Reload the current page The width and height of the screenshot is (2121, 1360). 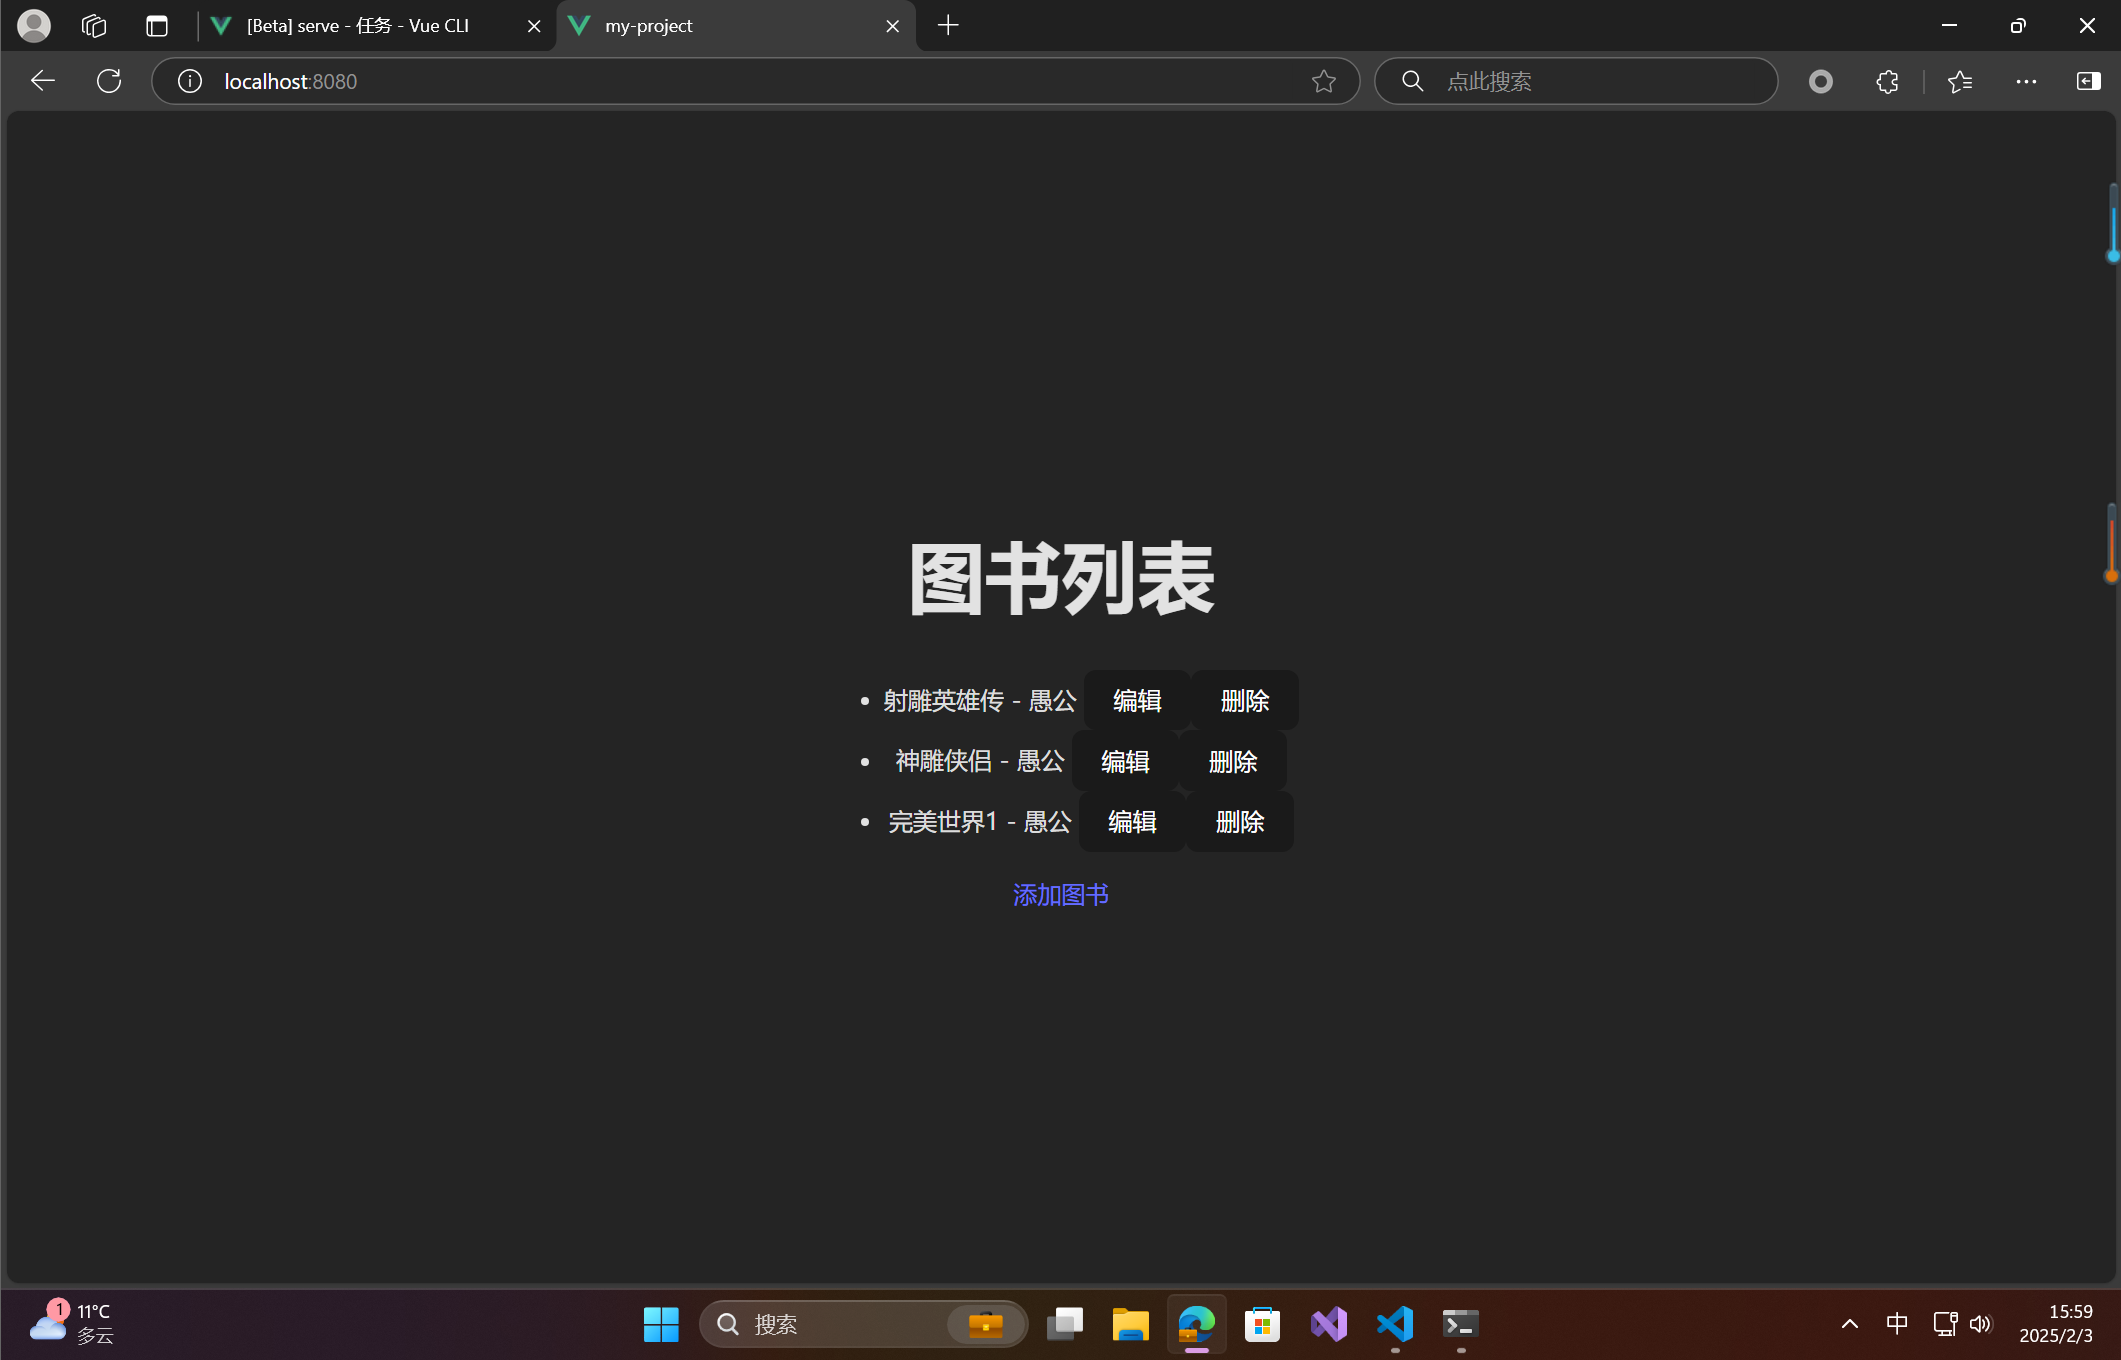coord(108,81)
